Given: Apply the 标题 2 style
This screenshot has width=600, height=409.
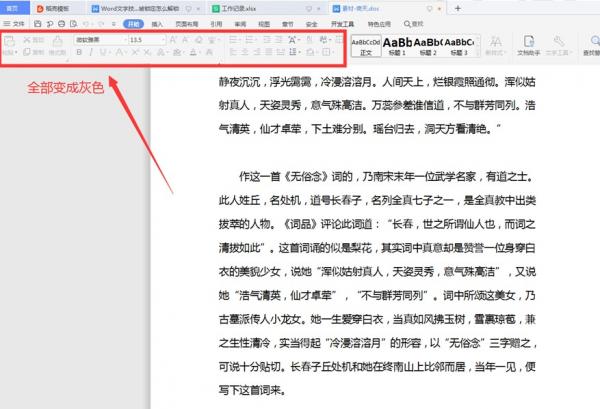Looking at the screenshot, I should [x=428, y=46].
